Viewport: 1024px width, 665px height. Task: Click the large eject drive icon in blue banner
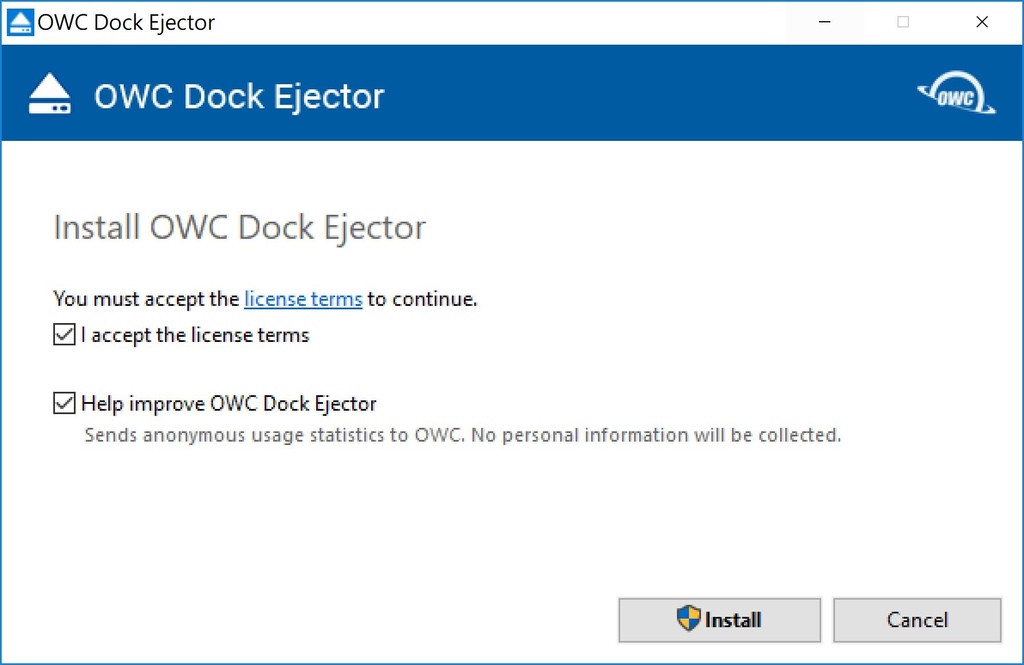(x=50, y=94)
